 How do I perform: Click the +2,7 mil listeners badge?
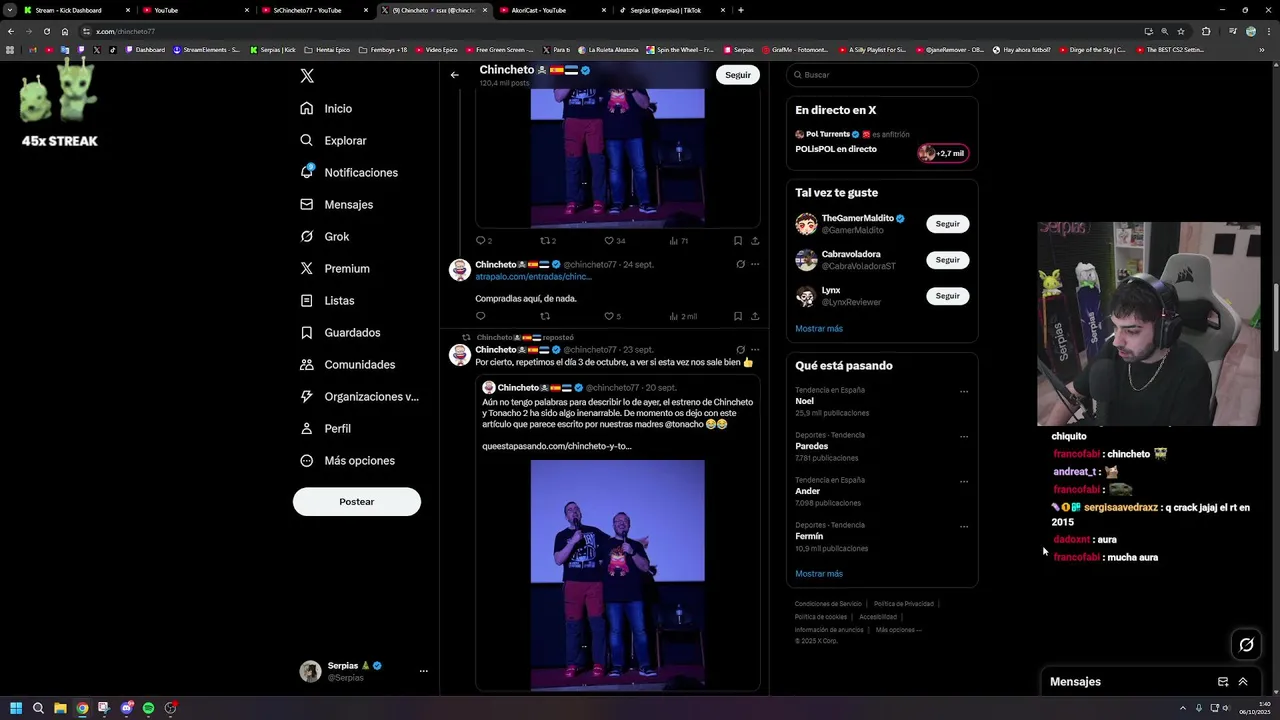(943, 153)
